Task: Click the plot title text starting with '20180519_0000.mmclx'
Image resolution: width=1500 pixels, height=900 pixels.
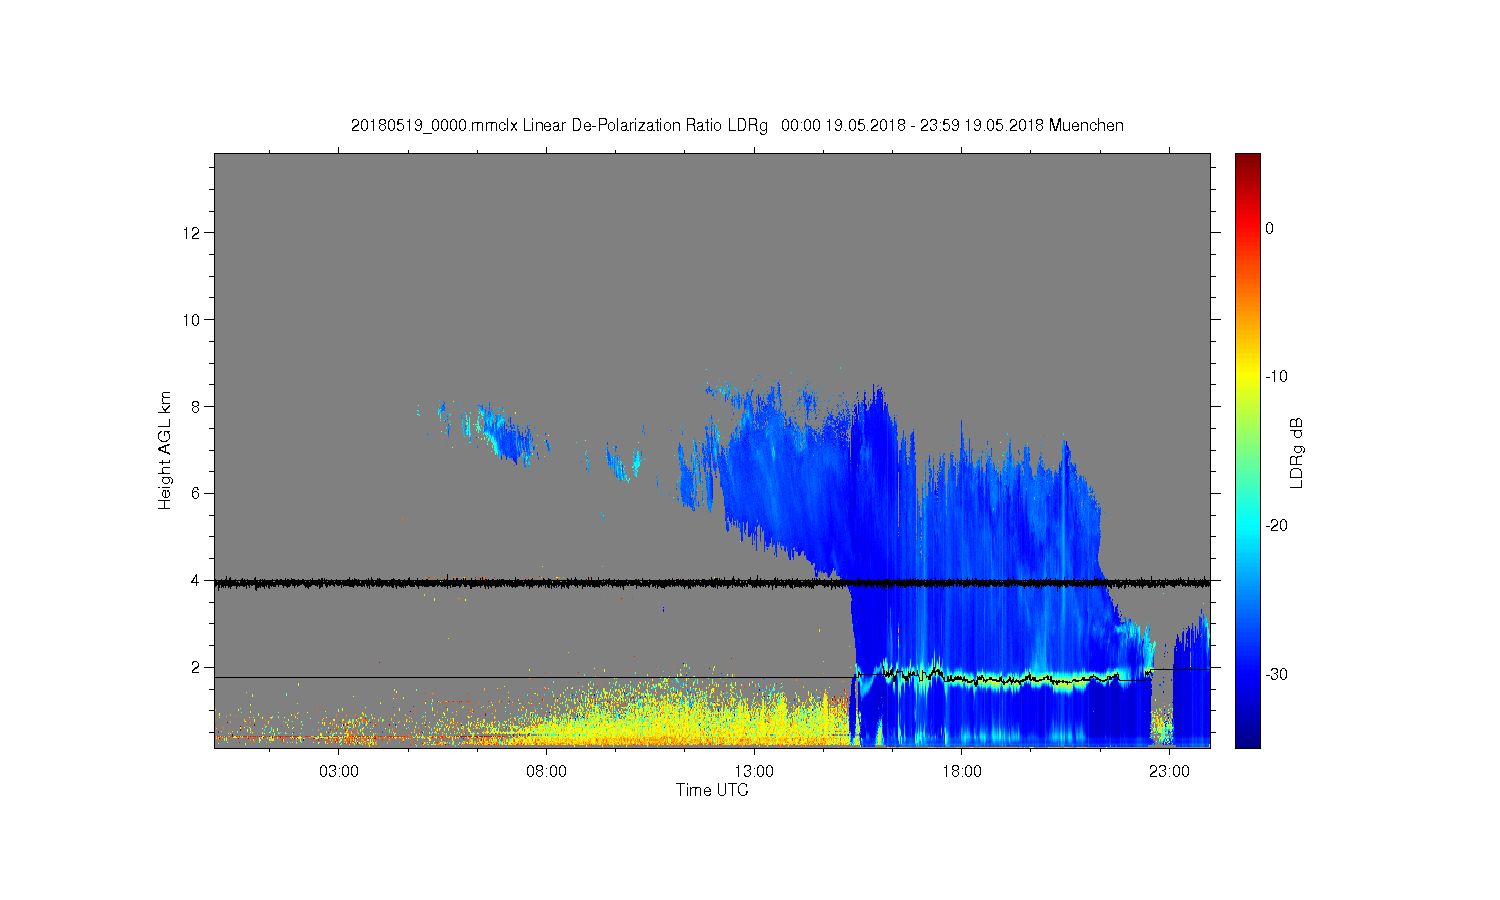Action: click(737, 126)
